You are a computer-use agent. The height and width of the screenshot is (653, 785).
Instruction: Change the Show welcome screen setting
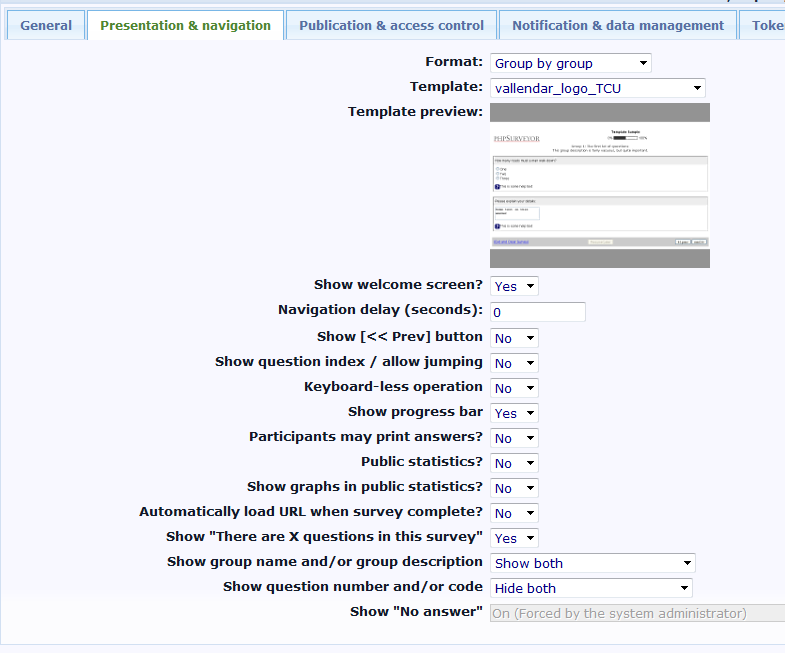coord(514,286)
